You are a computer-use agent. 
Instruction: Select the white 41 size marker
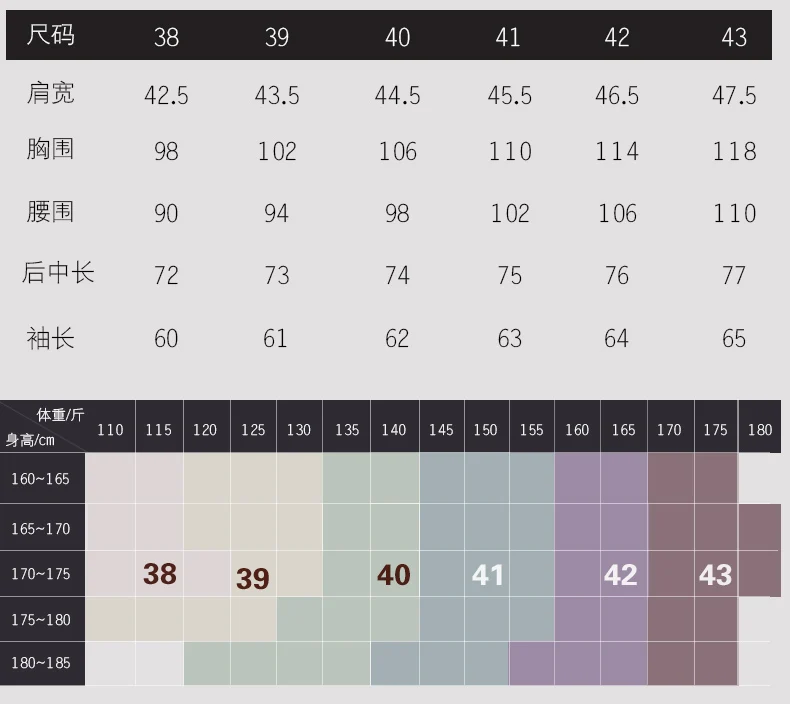(x=487, y=575)
